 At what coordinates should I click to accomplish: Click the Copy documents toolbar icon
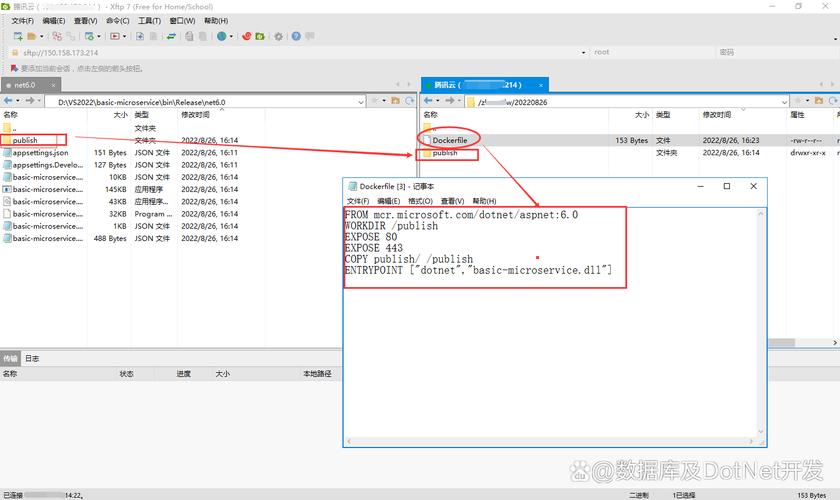[x=189, y=36]
